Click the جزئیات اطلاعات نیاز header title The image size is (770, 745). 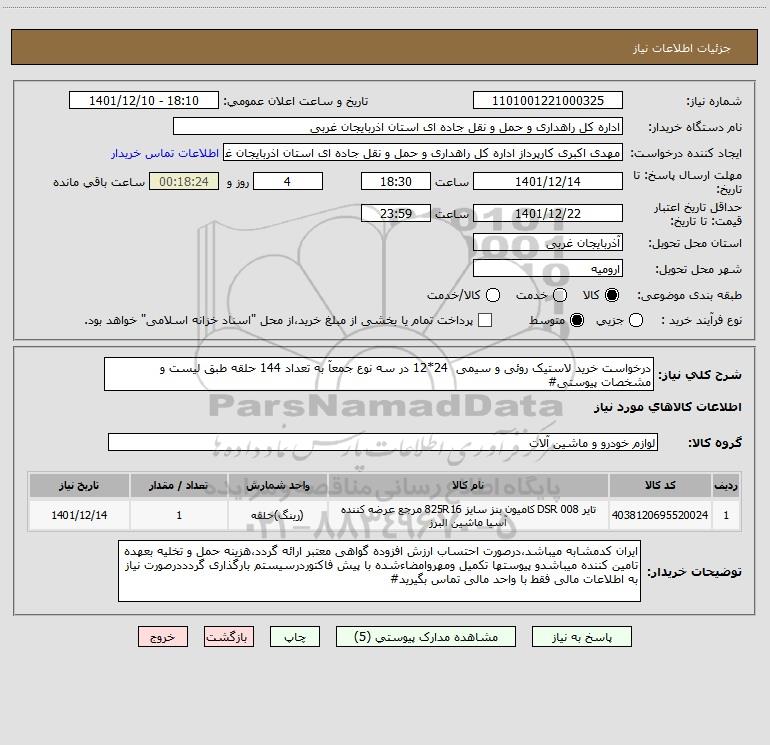(682, 48)
